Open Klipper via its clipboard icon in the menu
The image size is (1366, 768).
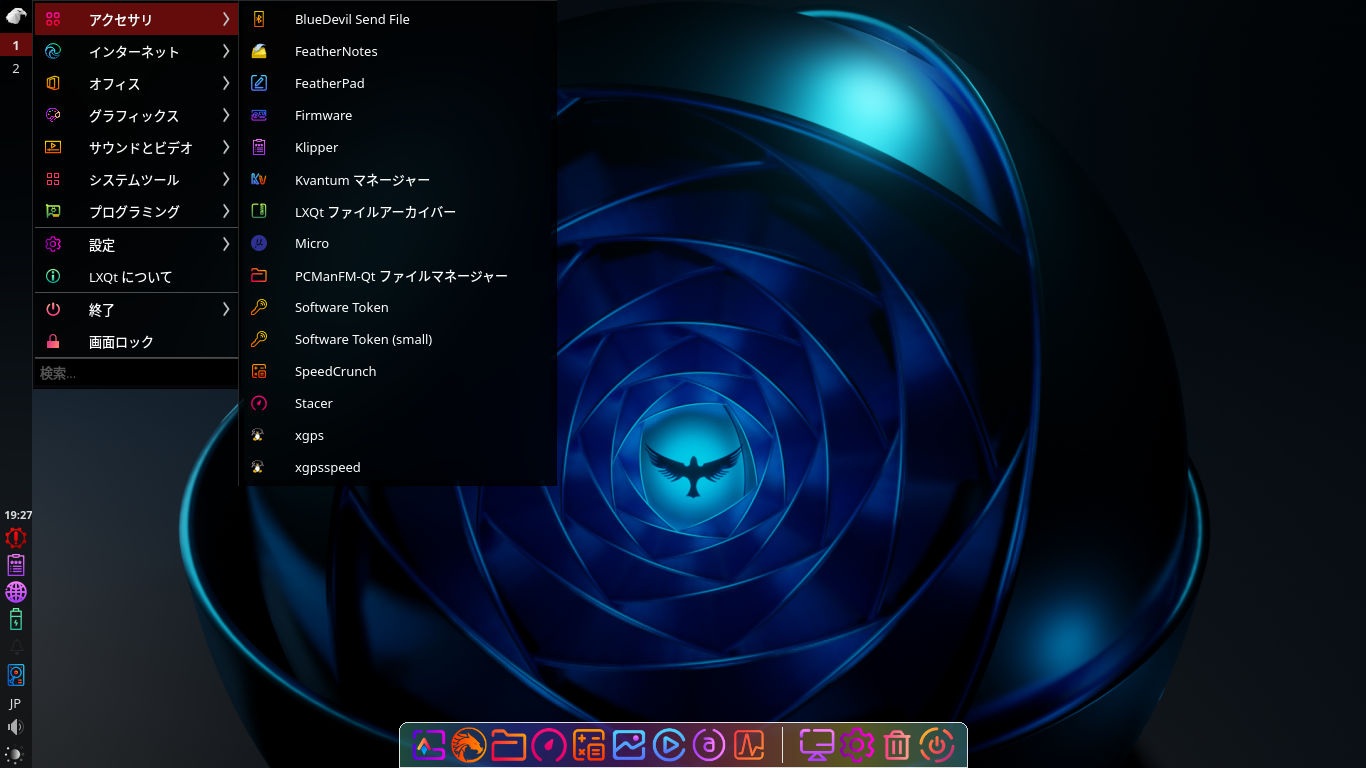point(259,147)
